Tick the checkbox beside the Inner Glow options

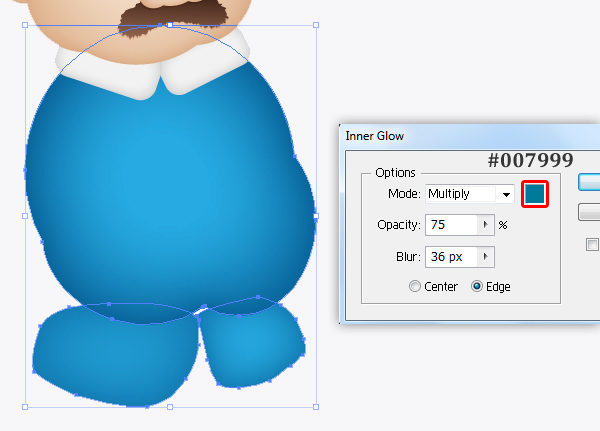[x=592, y=244]
